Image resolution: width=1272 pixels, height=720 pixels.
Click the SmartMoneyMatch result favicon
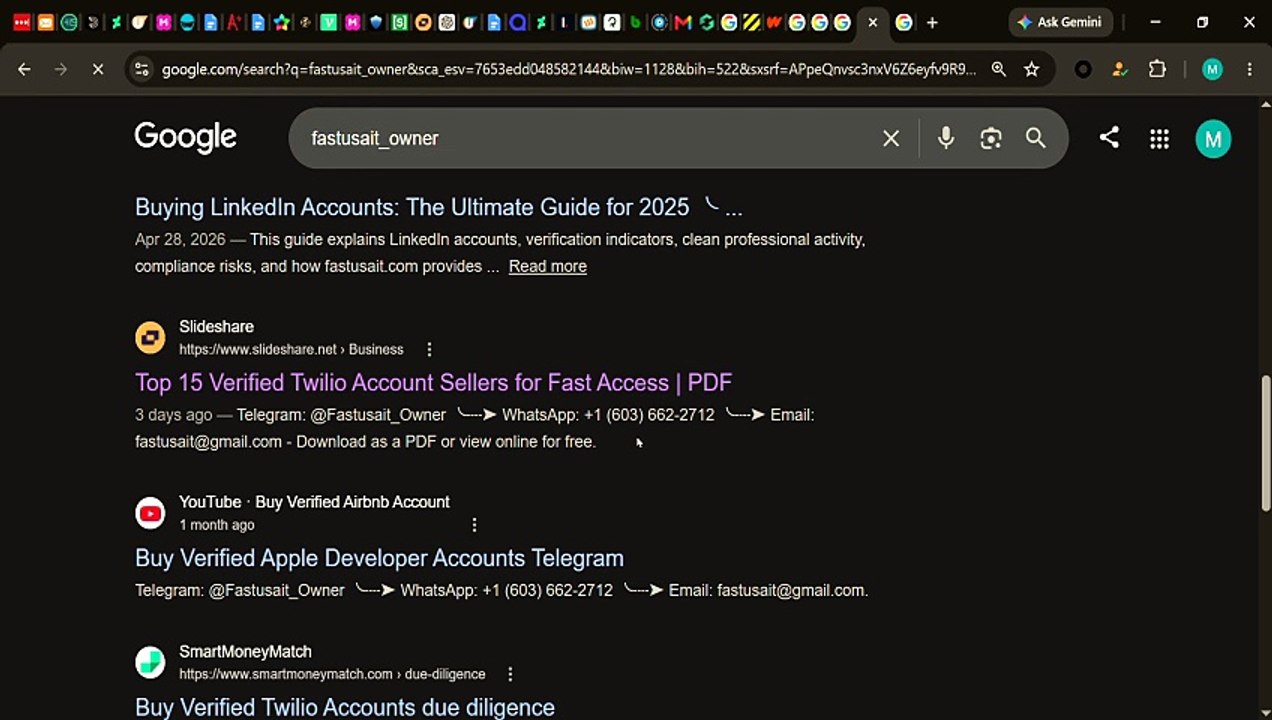point(150,662)
